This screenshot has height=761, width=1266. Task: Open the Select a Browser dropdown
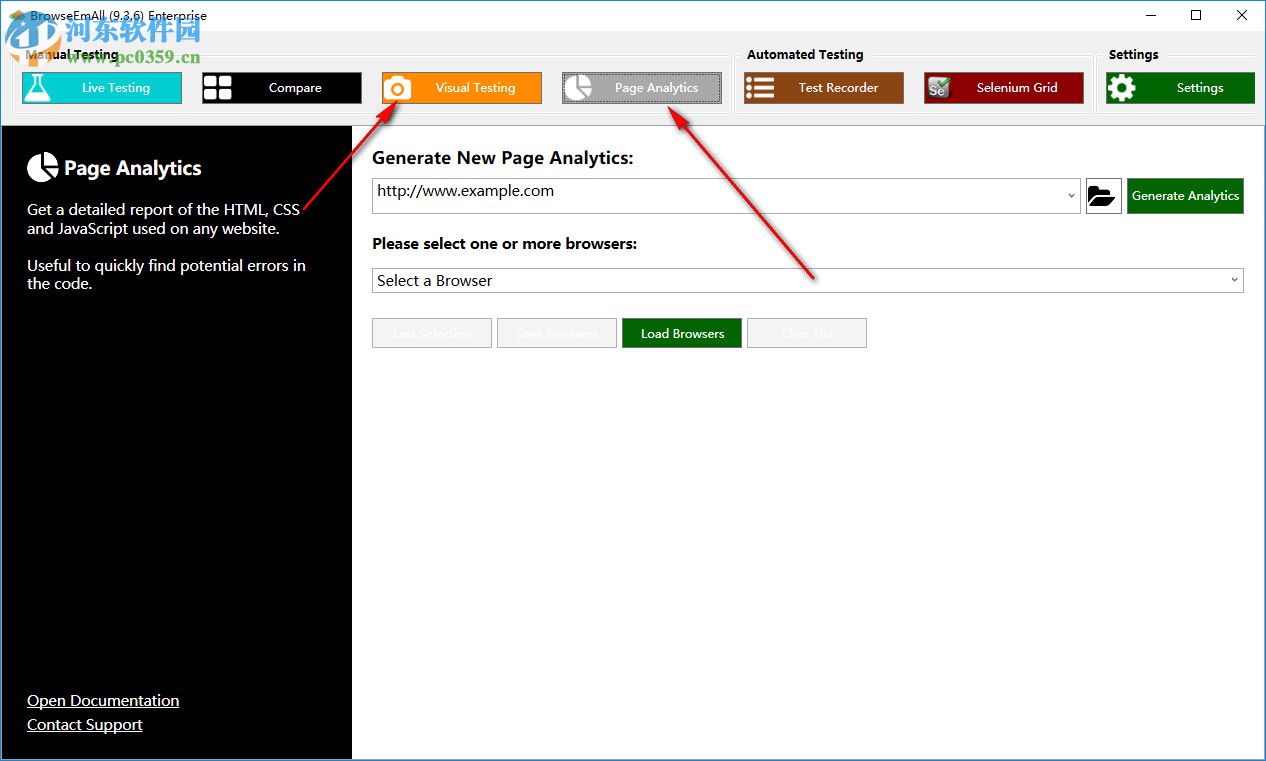(x=808, y=281)
